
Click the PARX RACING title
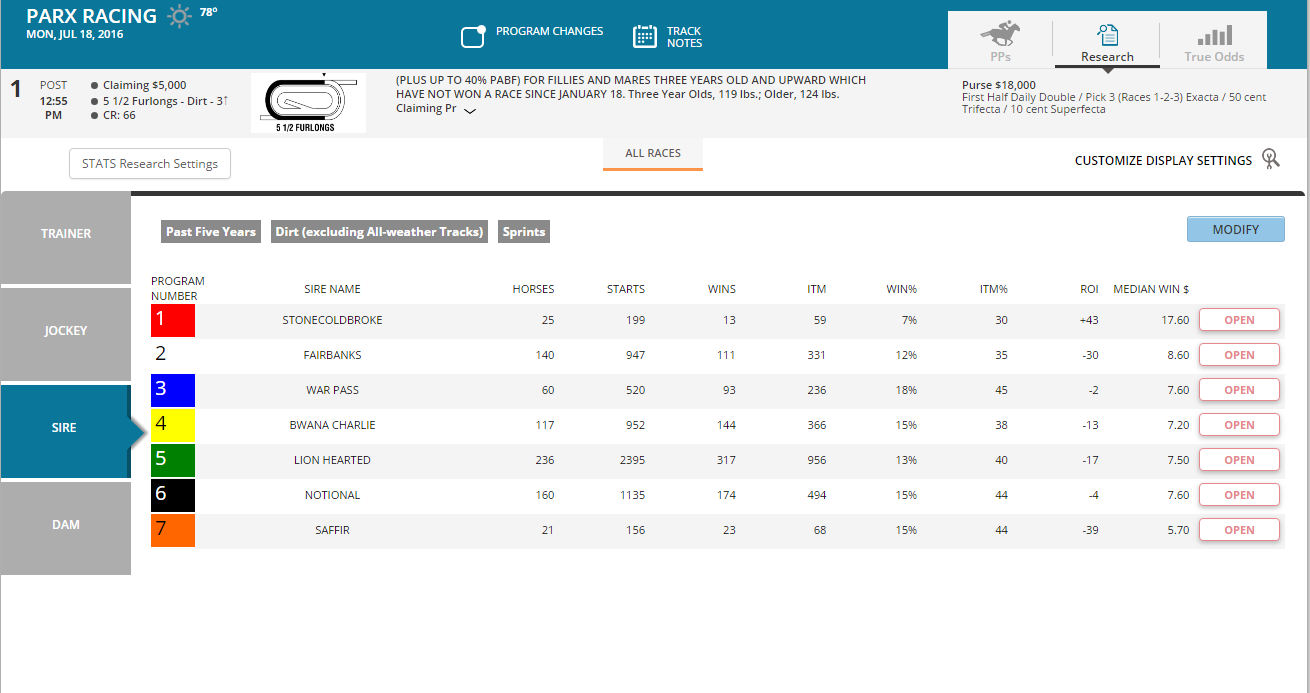(91, 16)
